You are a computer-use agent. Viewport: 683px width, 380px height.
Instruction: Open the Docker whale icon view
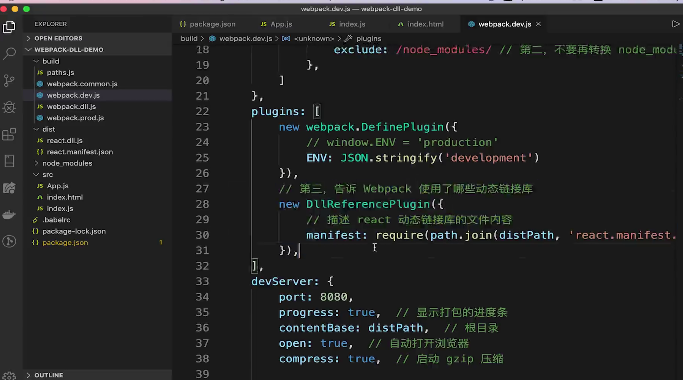coord(9,215)
